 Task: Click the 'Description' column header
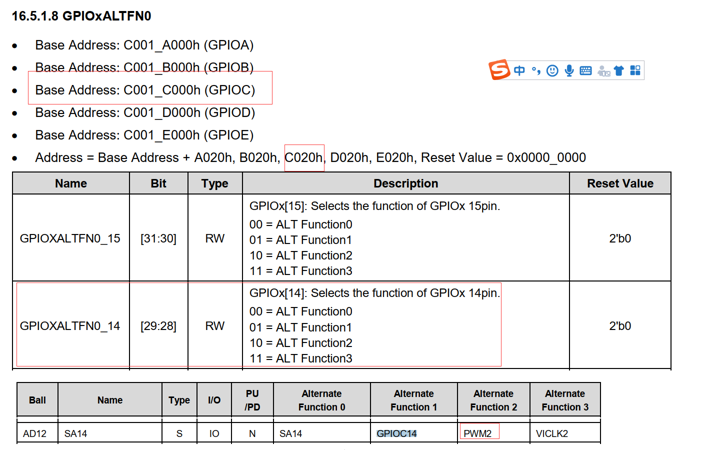pos(406,183)
